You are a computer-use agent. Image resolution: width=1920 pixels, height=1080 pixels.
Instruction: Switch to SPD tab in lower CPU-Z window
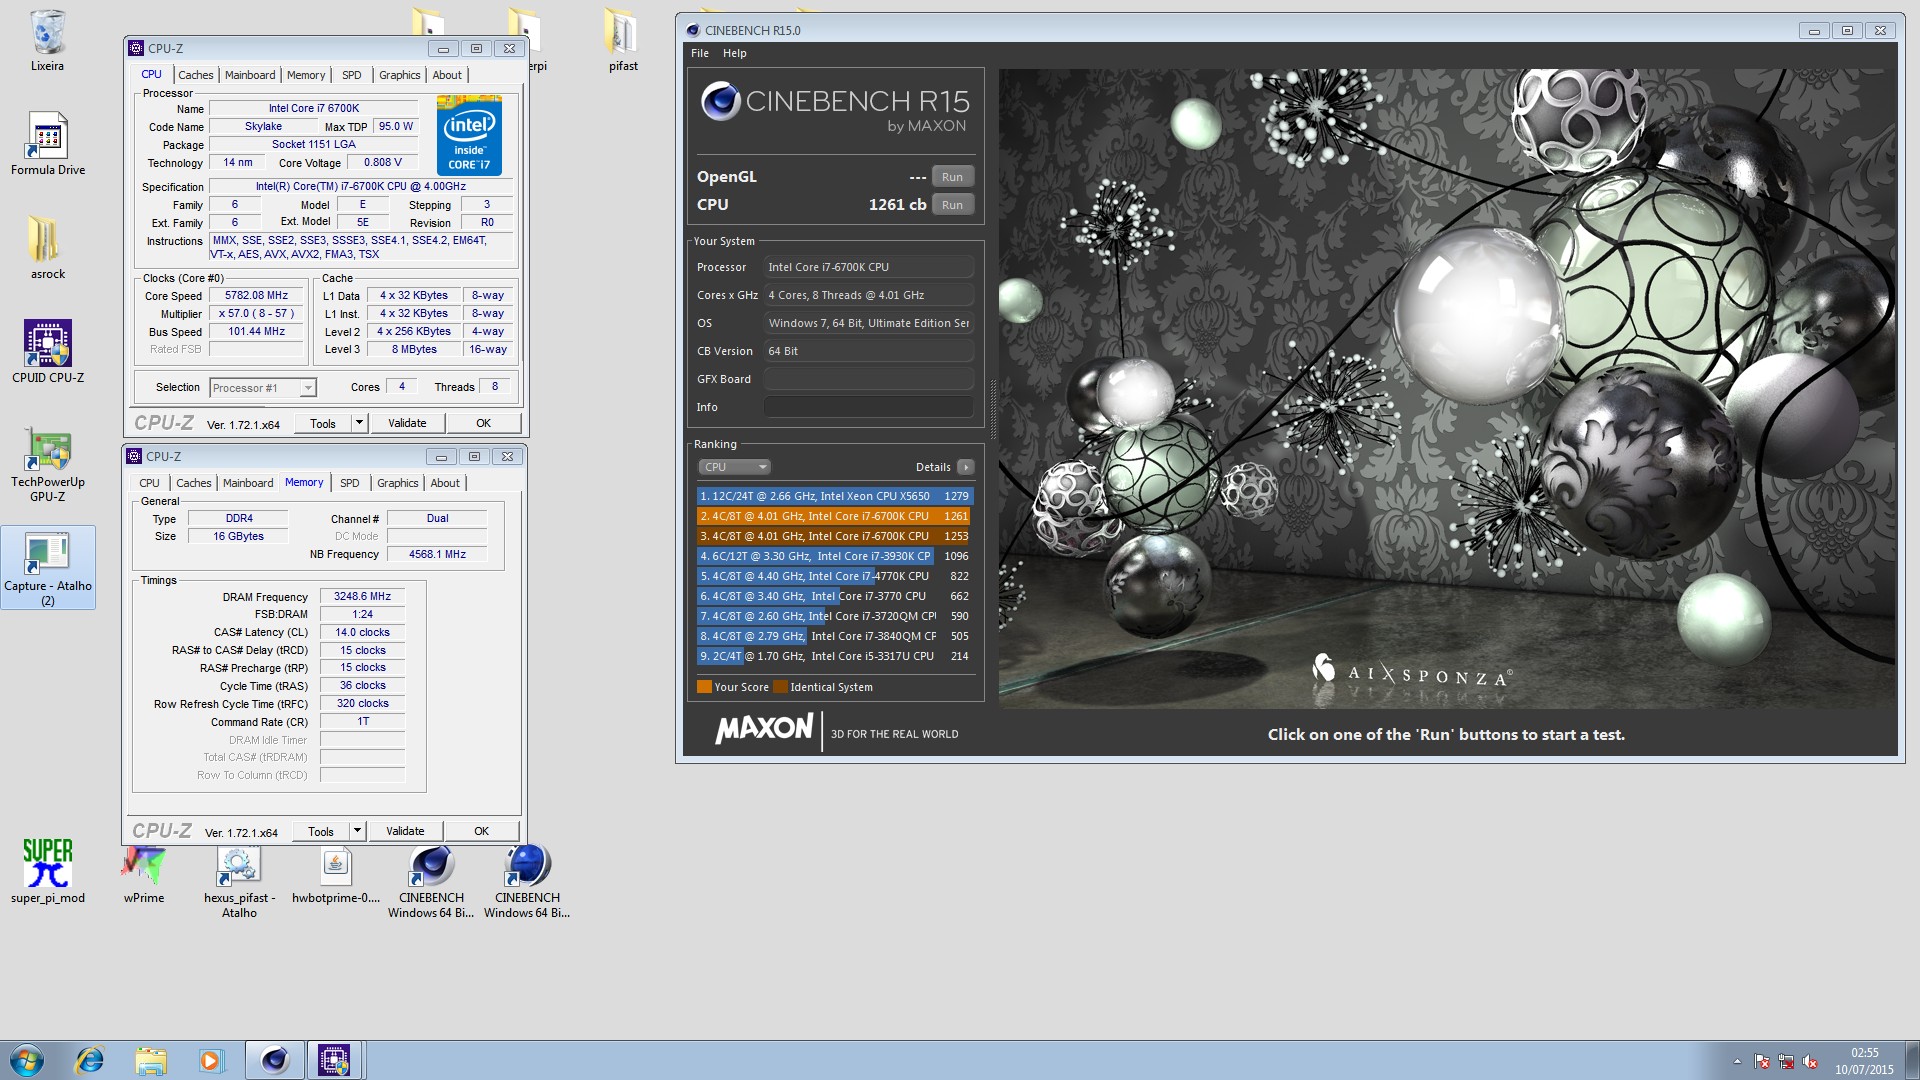[350, 483]
